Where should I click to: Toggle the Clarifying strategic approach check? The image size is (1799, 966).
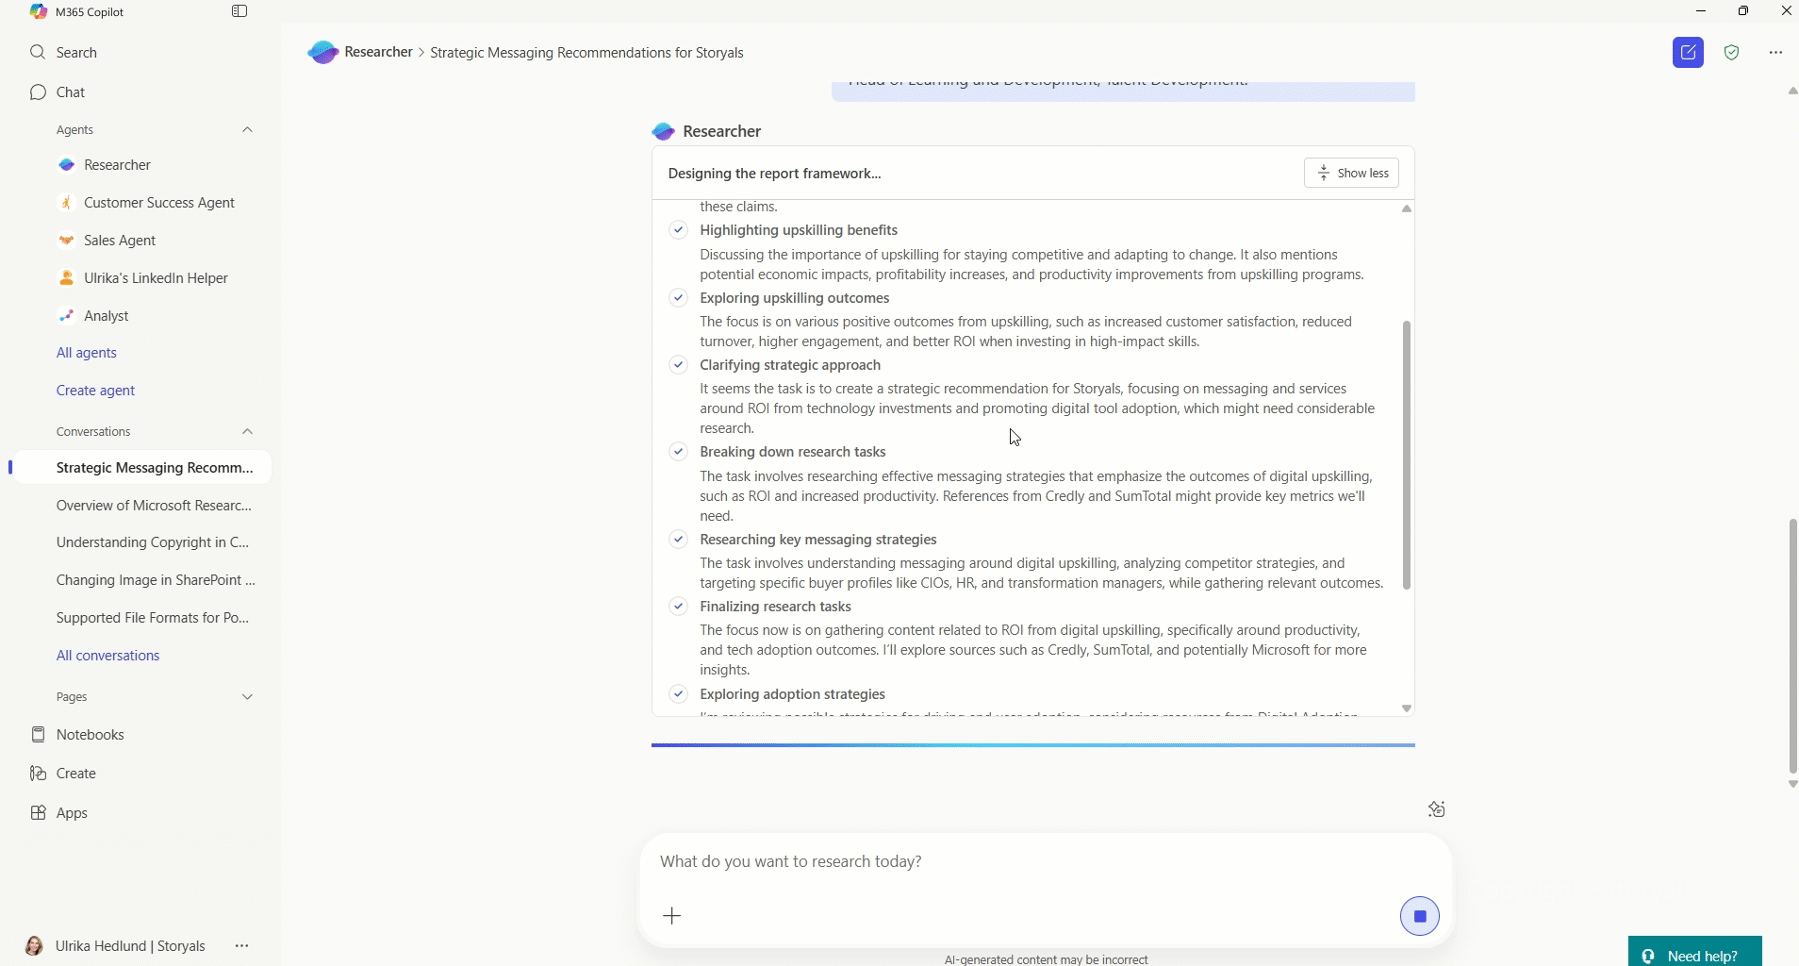(678, 365)
